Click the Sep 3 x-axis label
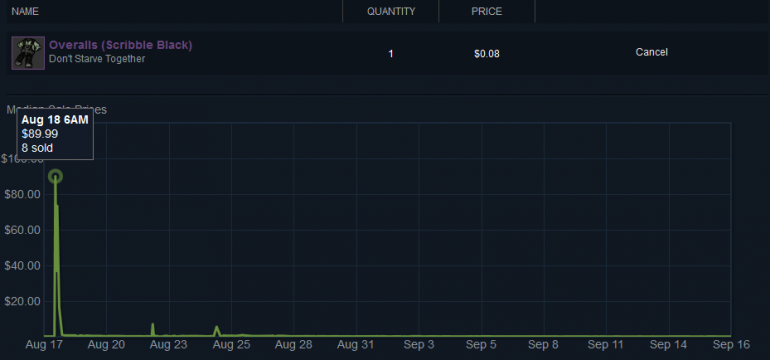This screenshot has height=360, width=770. click(x=419, y=345)
